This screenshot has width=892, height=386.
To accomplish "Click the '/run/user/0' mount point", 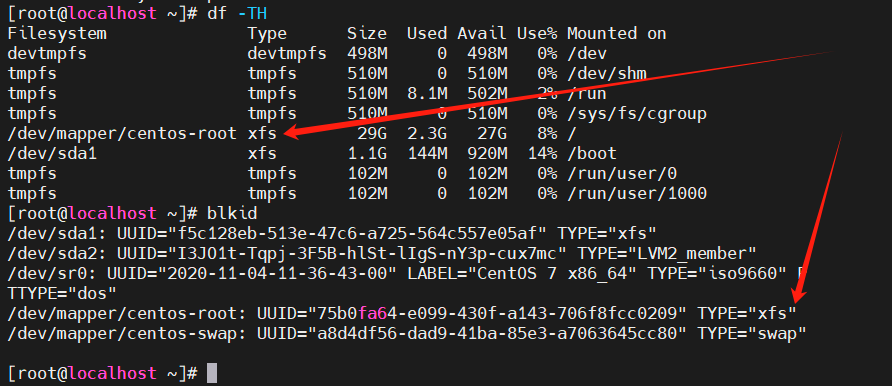I will [622, 173].
